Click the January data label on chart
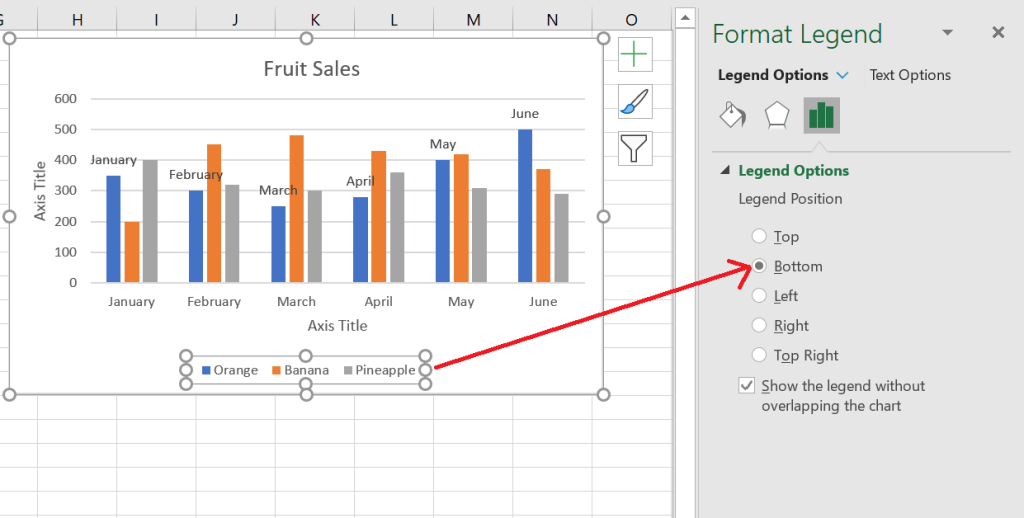This screenshot has height=518, width=1024. pyautogui.click(x=114, y=159)
